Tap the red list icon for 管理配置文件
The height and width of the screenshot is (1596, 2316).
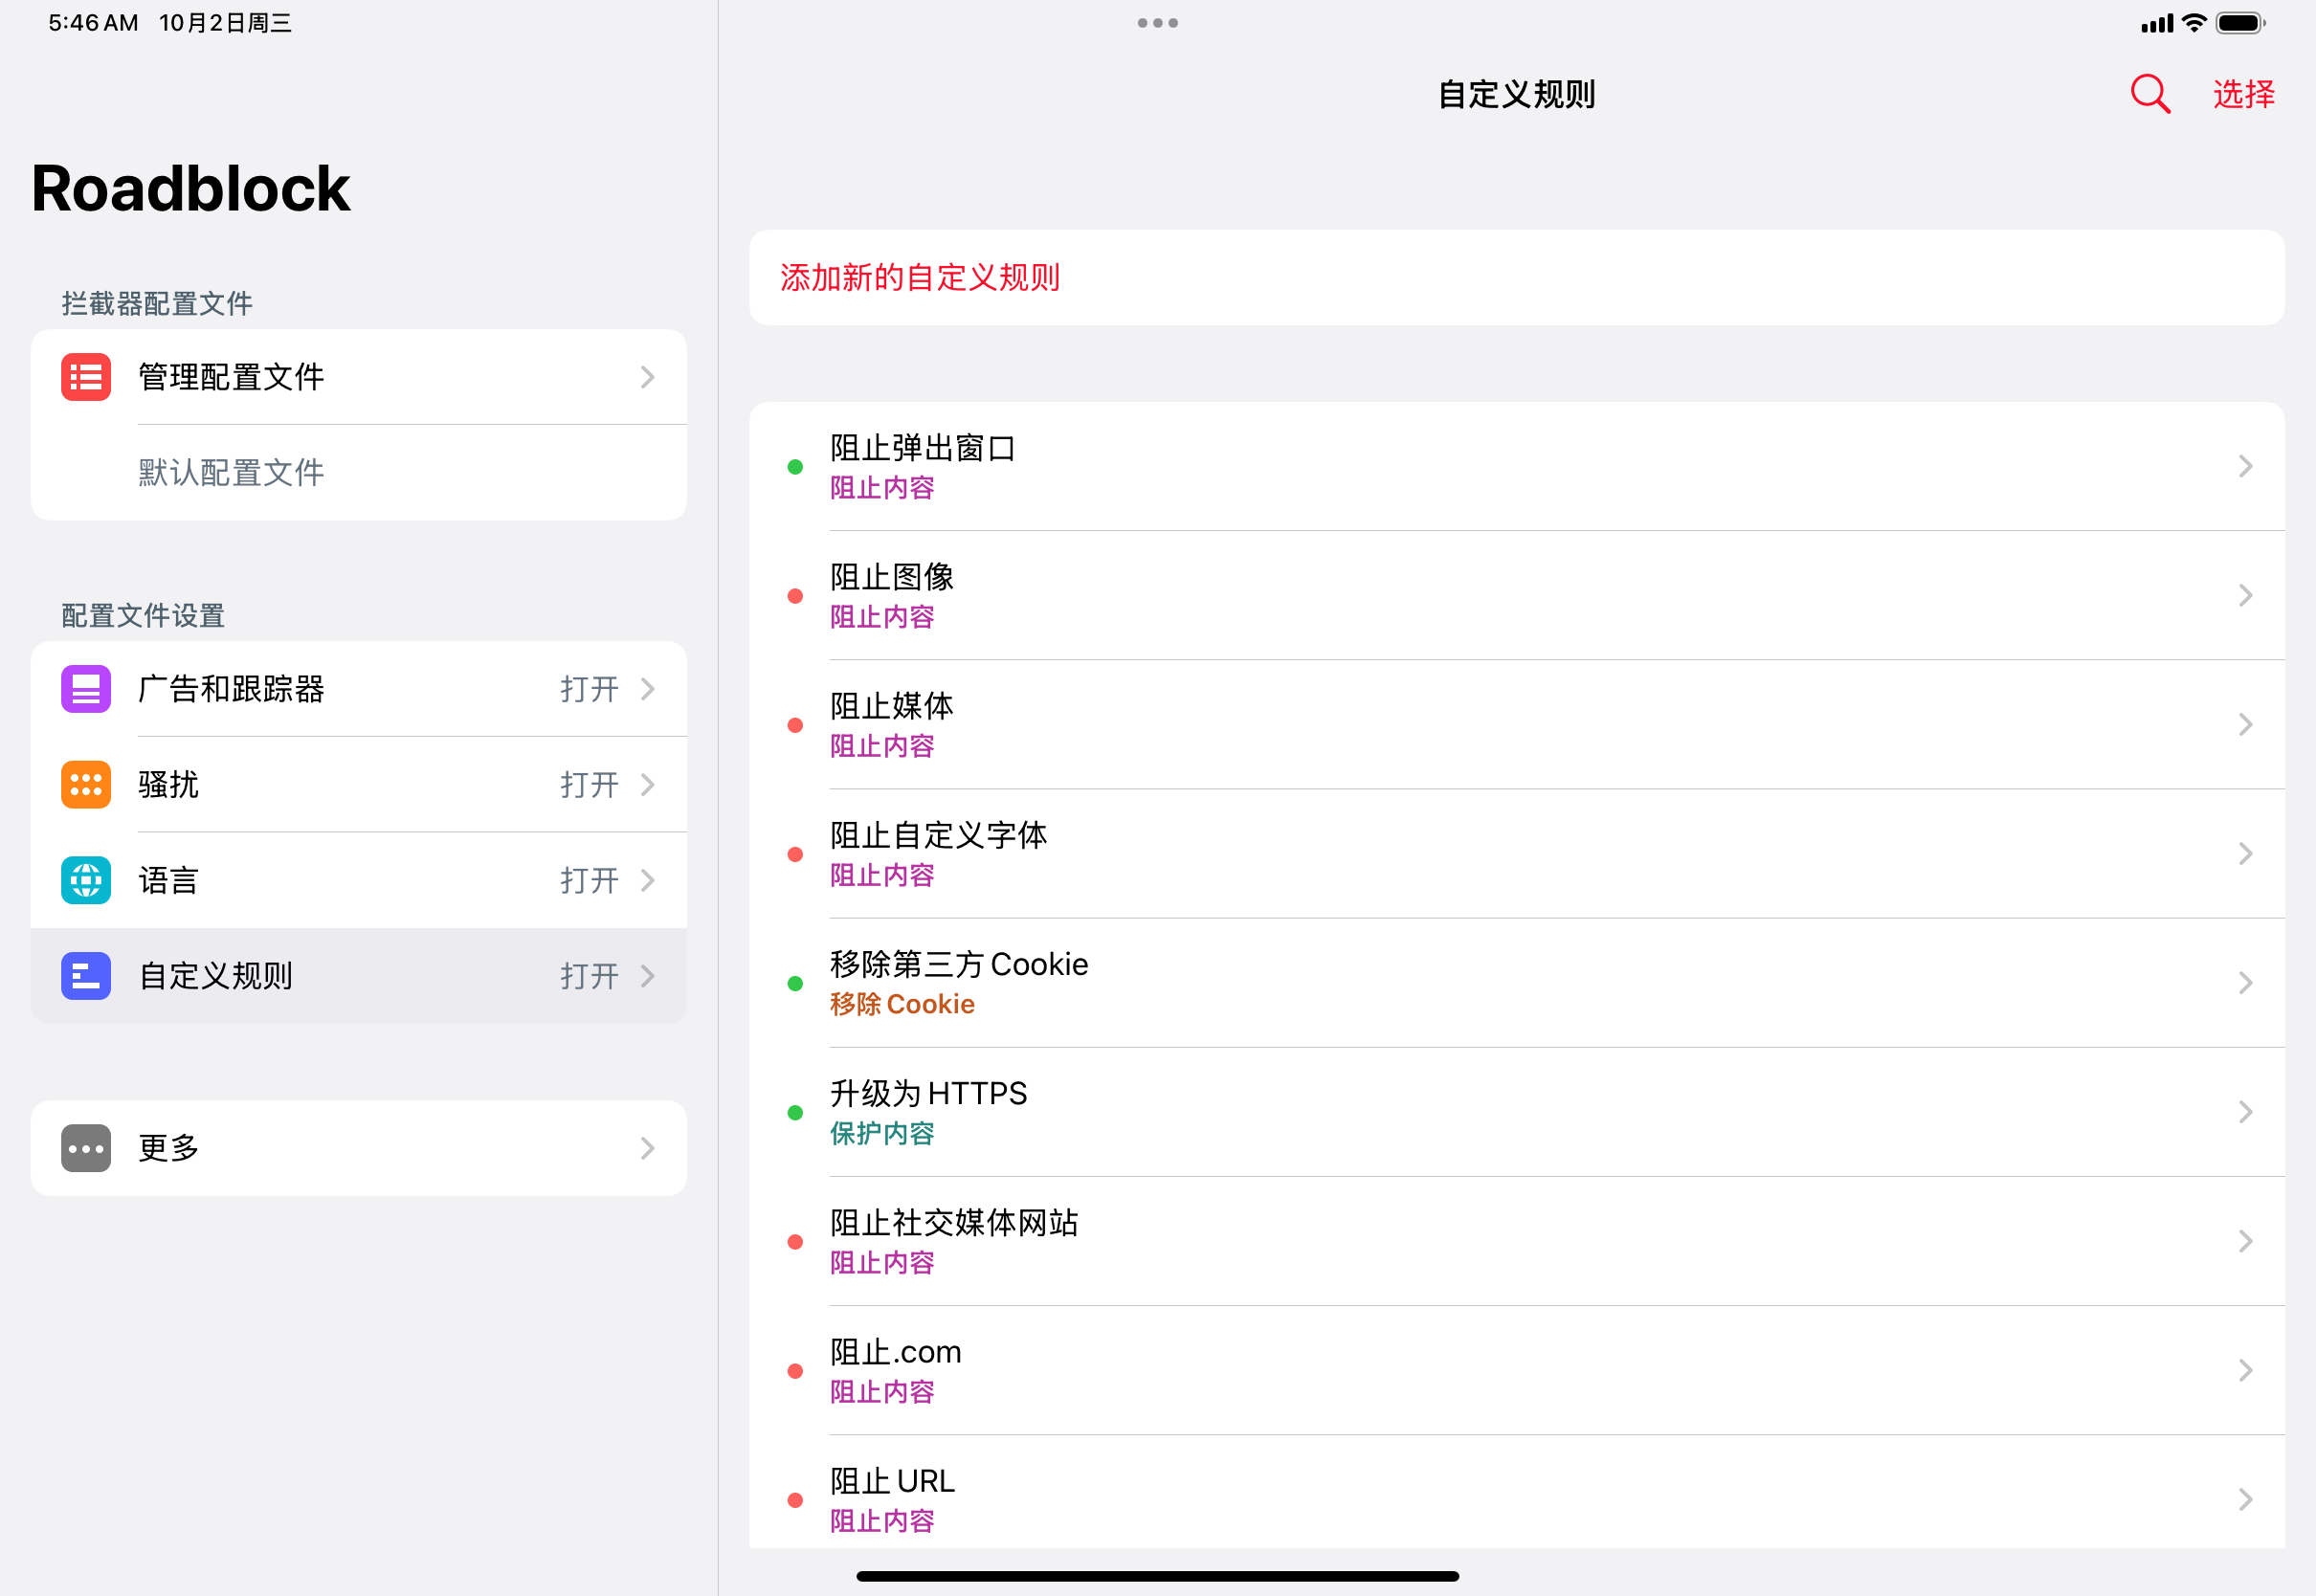(86, 377)
